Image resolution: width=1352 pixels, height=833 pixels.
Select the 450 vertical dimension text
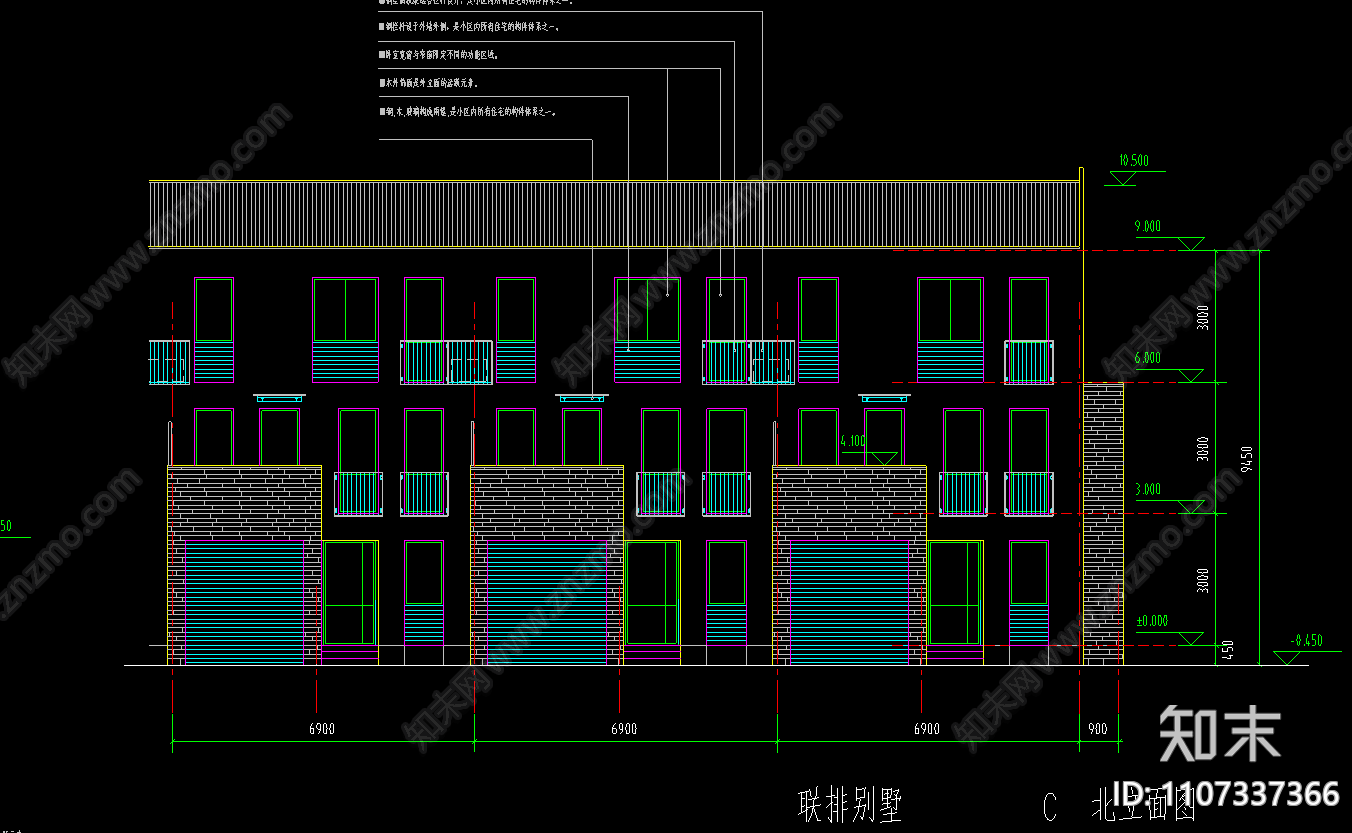pyautogui.click(x=1230, y=651)
